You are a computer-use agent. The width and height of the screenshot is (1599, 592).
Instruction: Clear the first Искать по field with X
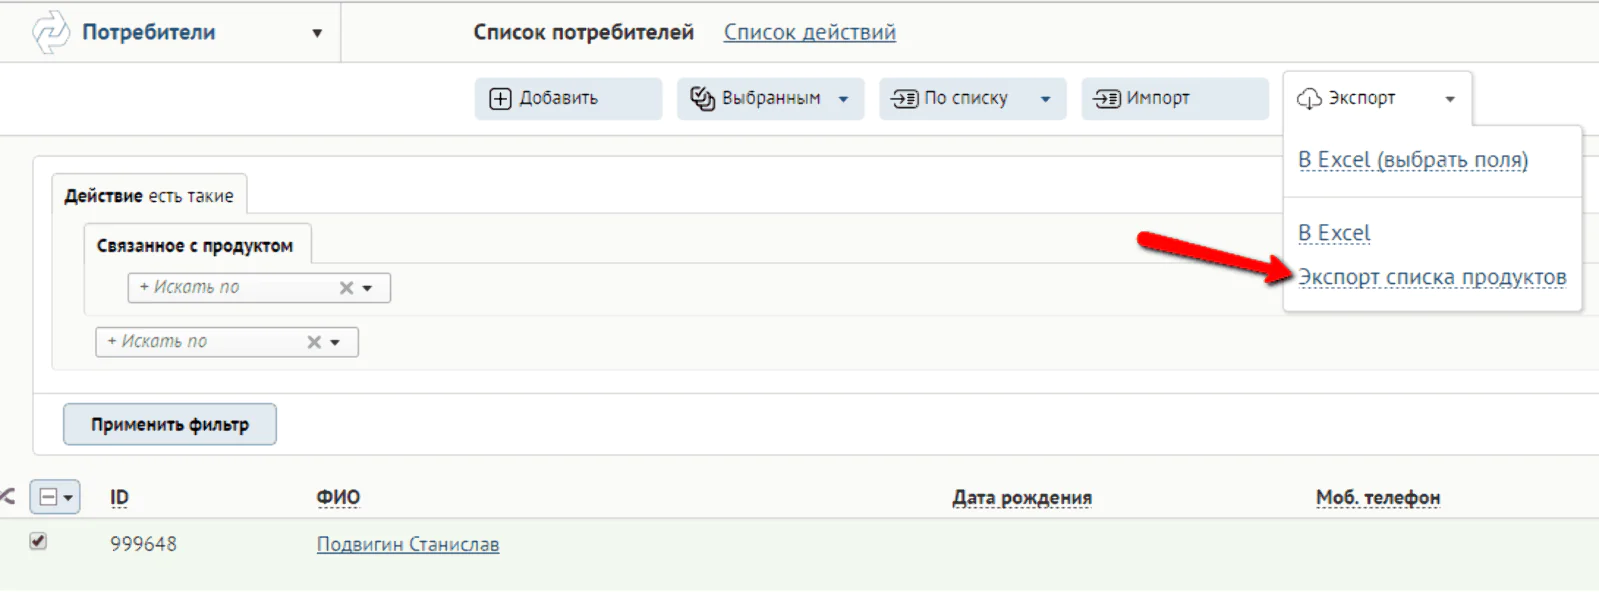coord(346,288)
